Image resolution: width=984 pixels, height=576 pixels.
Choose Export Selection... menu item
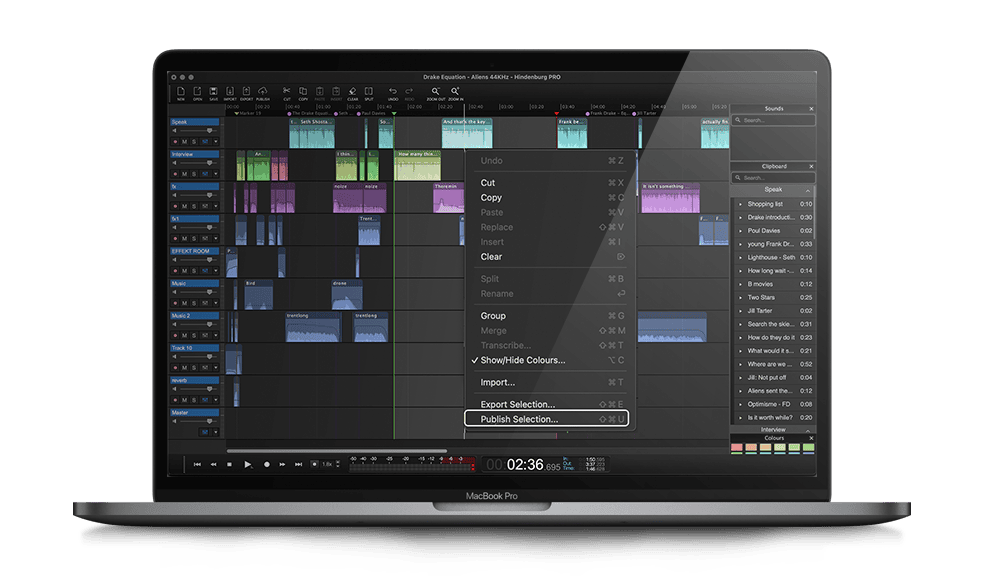(551, 404)
